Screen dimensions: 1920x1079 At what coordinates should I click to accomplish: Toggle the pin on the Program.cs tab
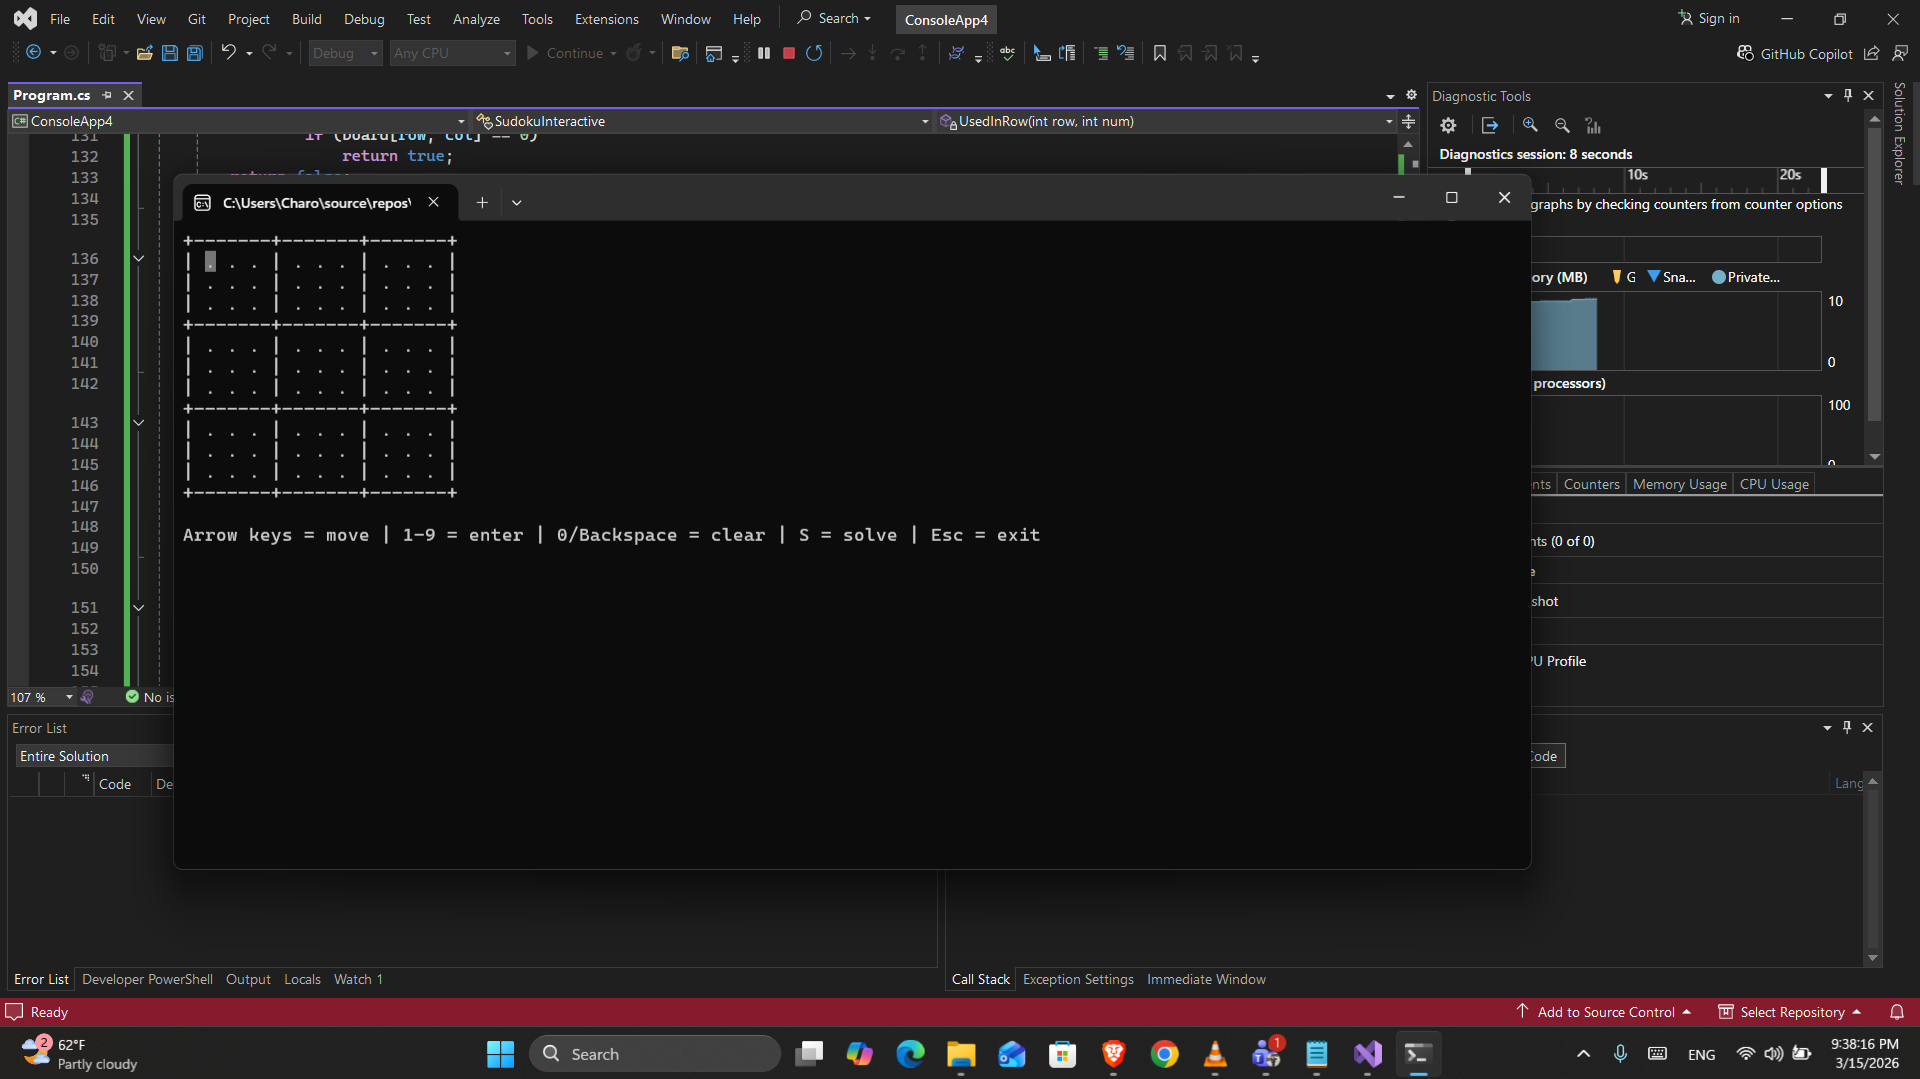(x=107, y=94)
